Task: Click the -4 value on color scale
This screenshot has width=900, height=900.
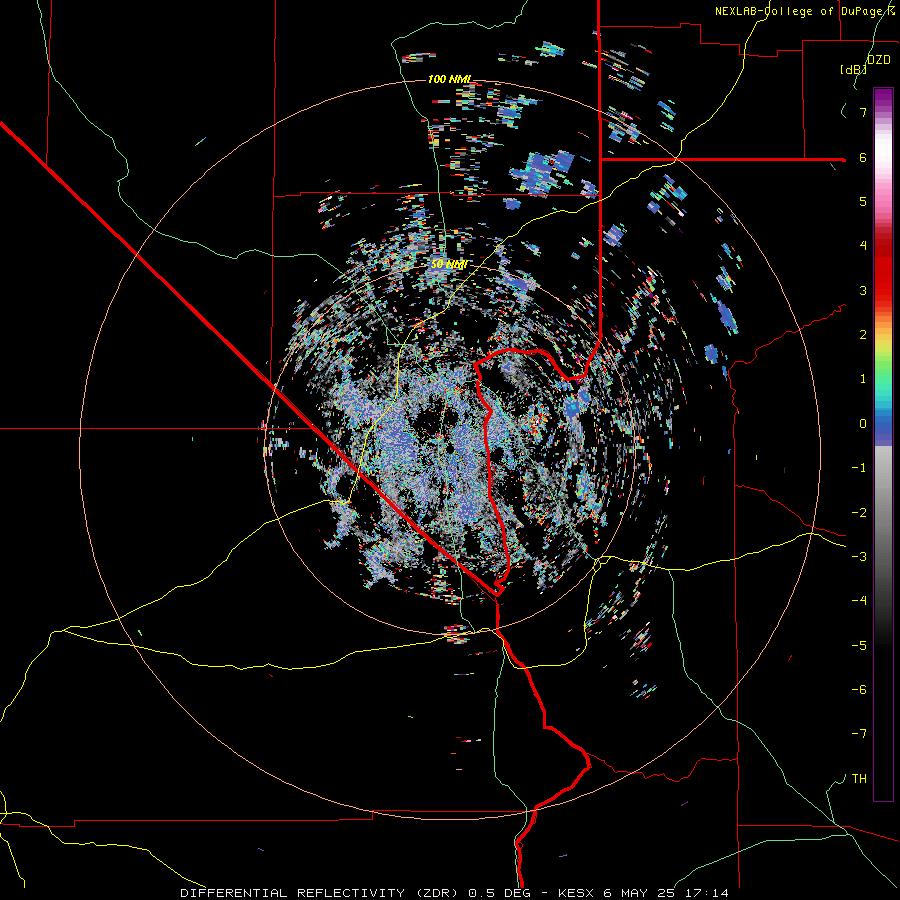Action: pyautogui.click(x=859, y=601)
